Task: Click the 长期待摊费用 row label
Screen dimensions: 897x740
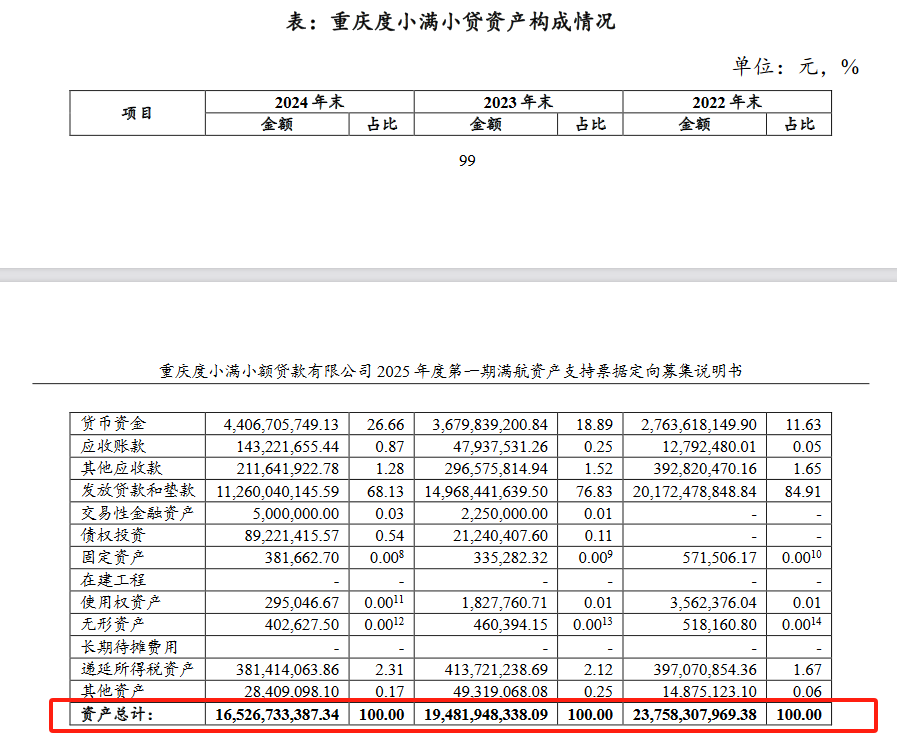Action: click(129, 647)
